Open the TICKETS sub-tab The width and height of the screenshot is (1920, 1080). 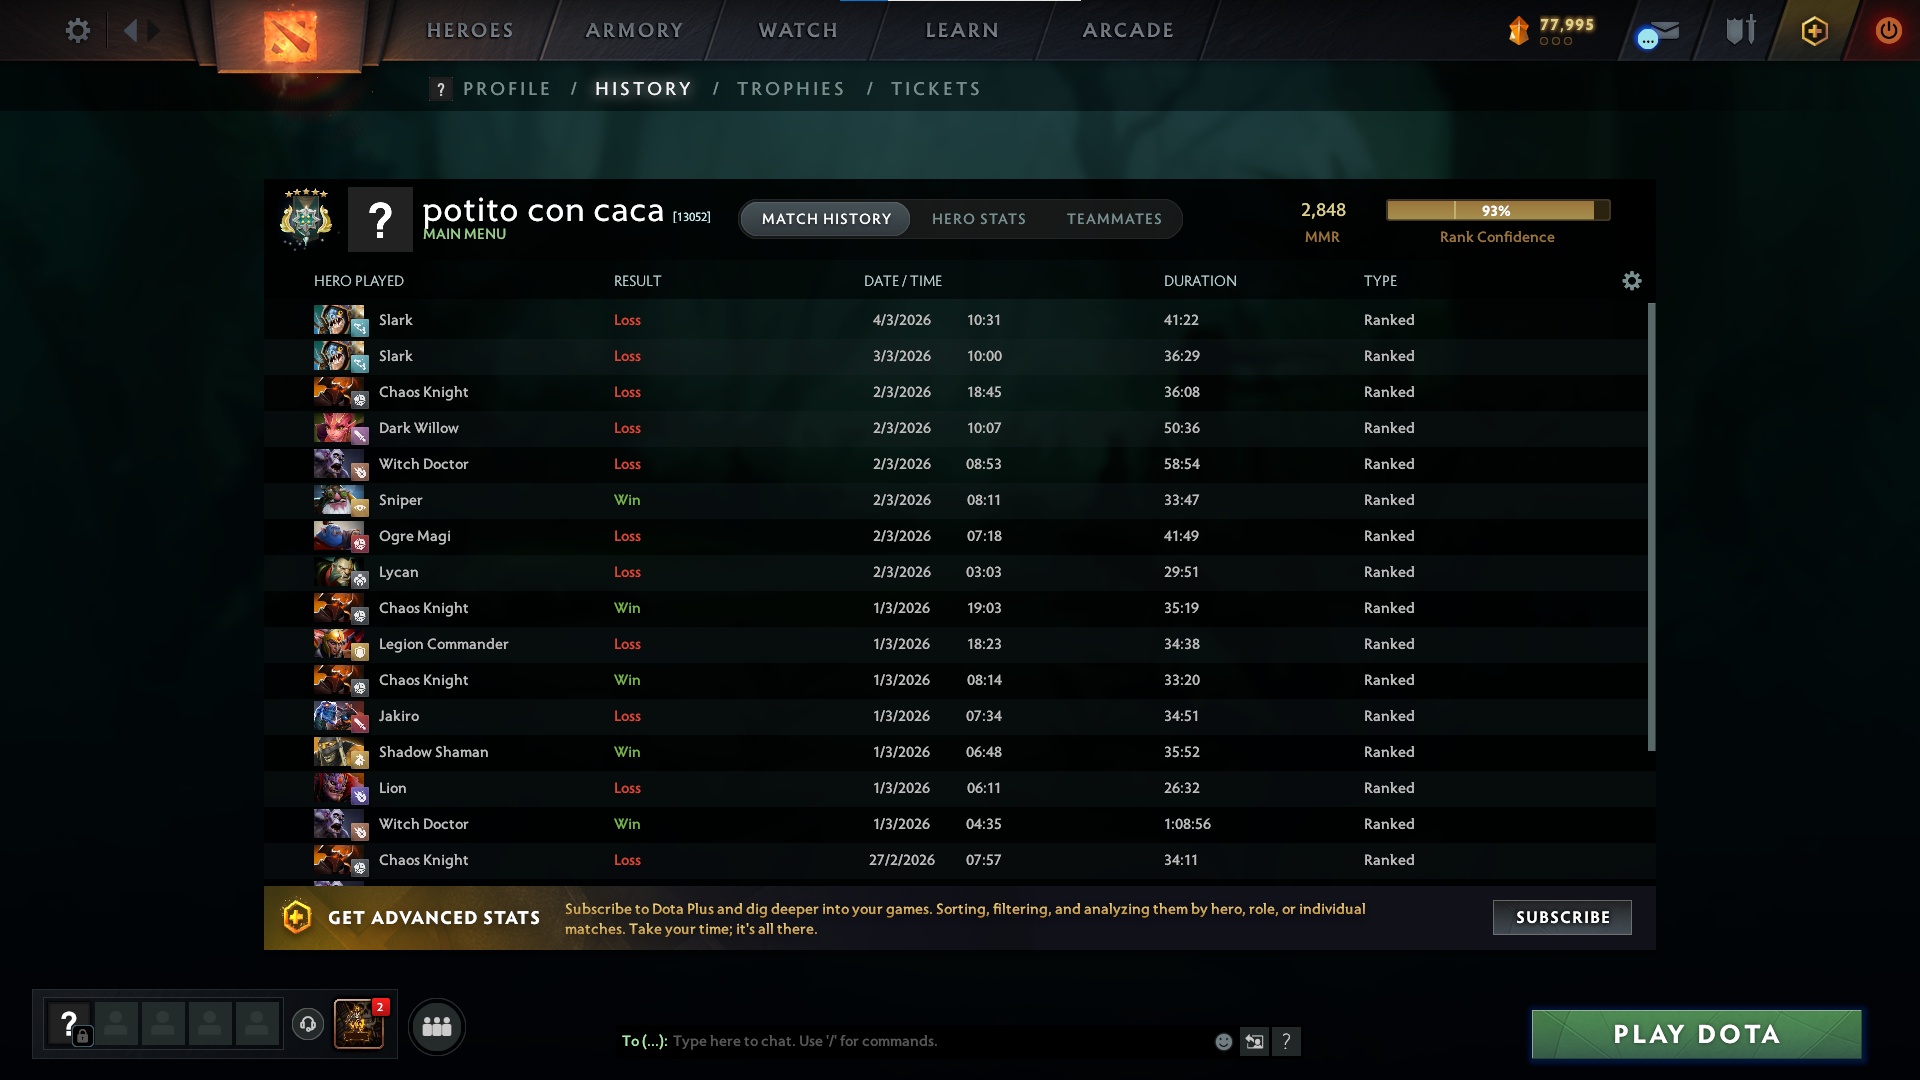point(936,89)
